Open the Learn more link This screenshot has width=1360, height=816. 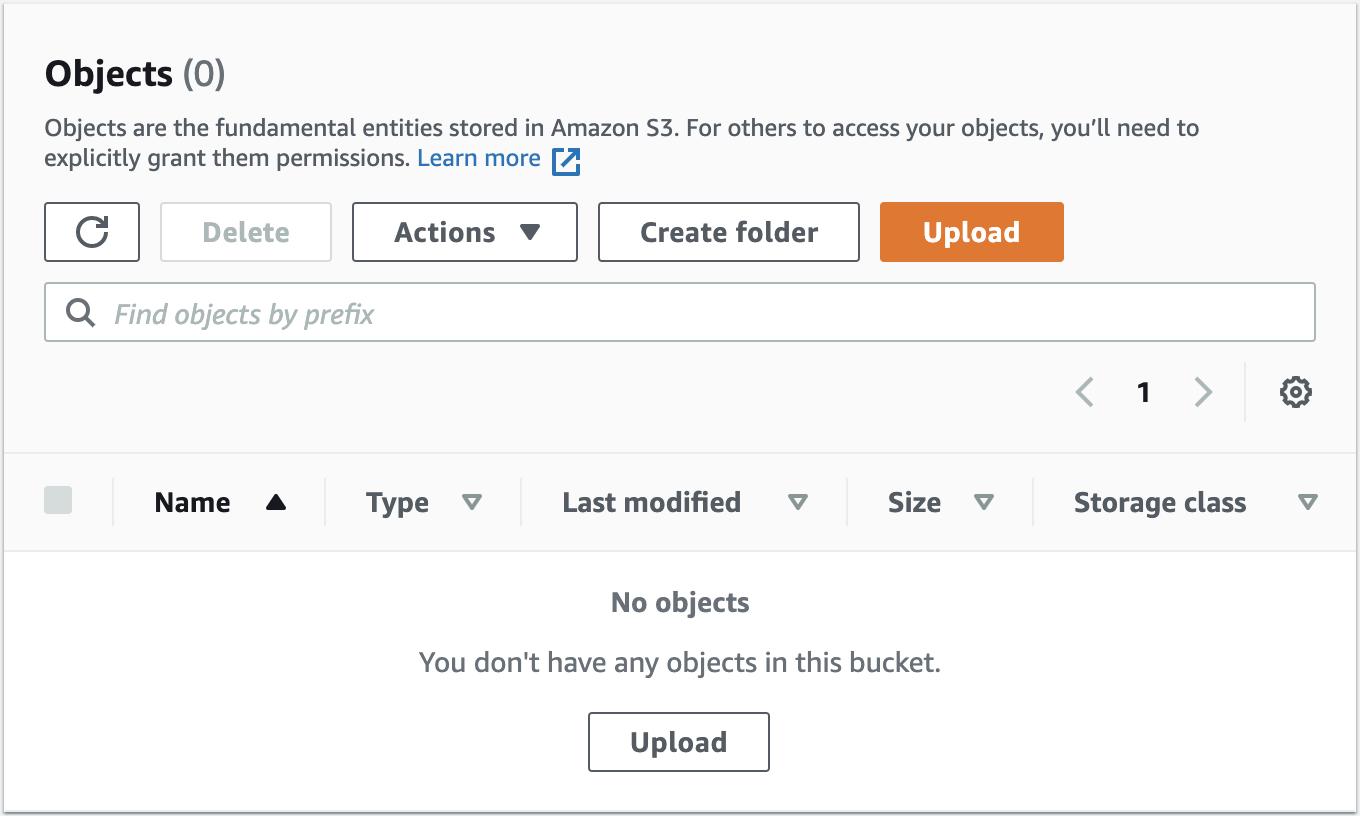[479, 158]
